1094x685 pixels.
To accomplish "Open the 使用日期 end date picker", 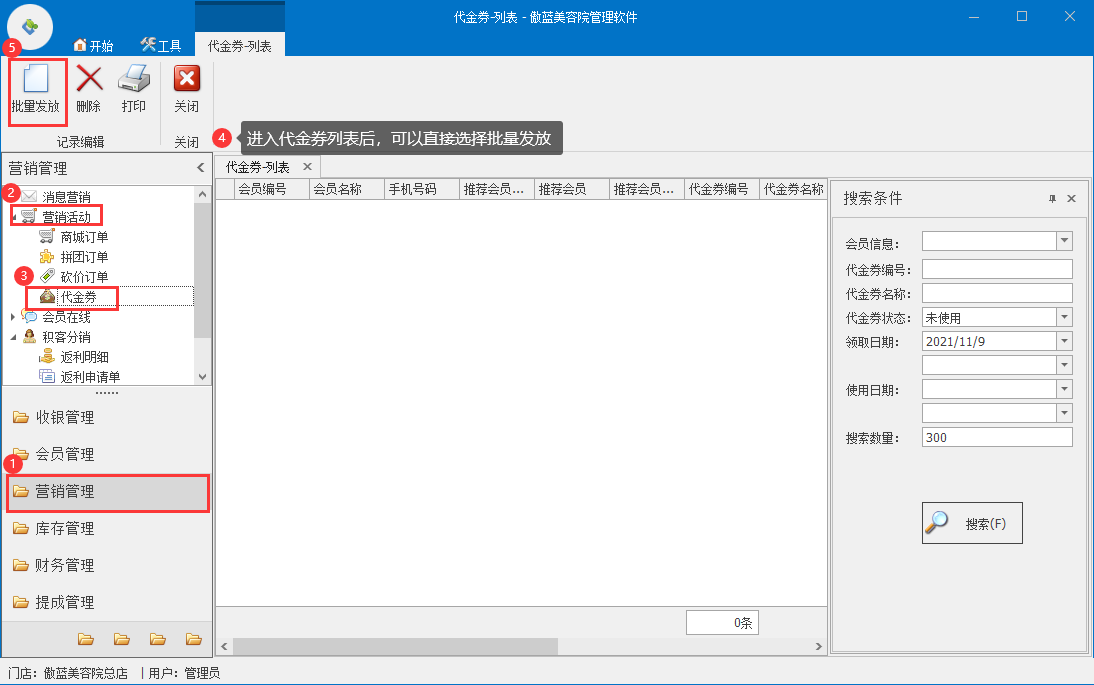I will 1064,413.
